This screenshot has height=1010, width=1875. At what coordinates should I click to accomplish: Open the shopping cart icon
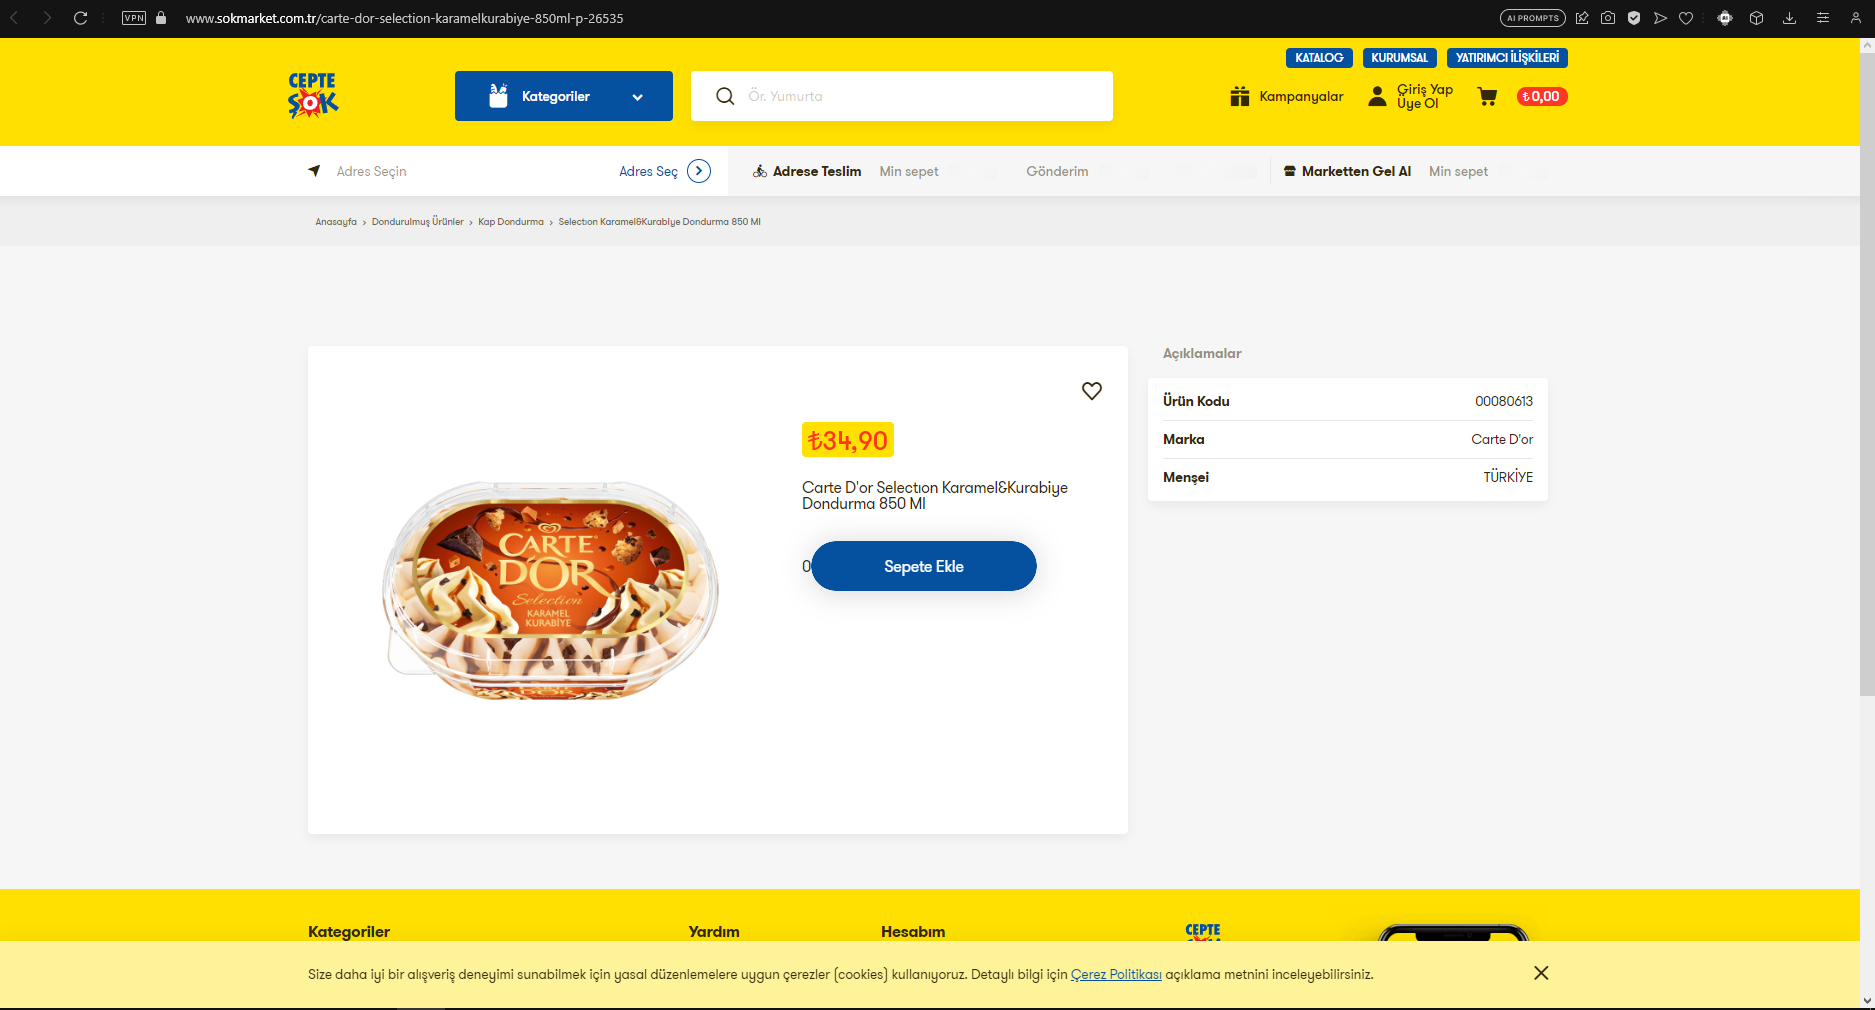coord(1487,96)
